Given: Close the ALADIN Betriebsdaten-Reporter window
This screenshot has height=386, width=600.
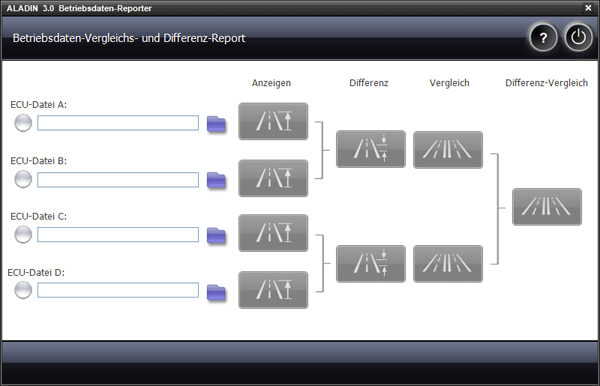Looking at the screenshot, I should pos(588,8).
